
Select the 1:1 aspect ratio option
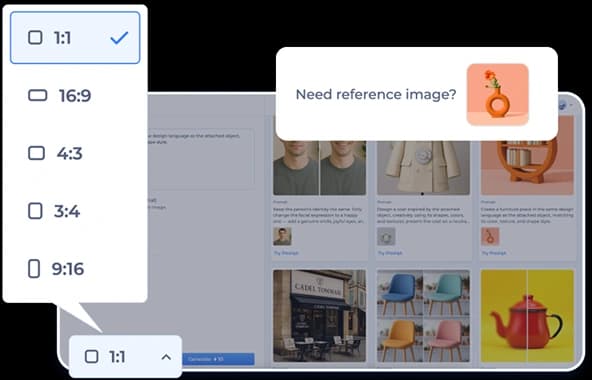click(x=75, y=37)
